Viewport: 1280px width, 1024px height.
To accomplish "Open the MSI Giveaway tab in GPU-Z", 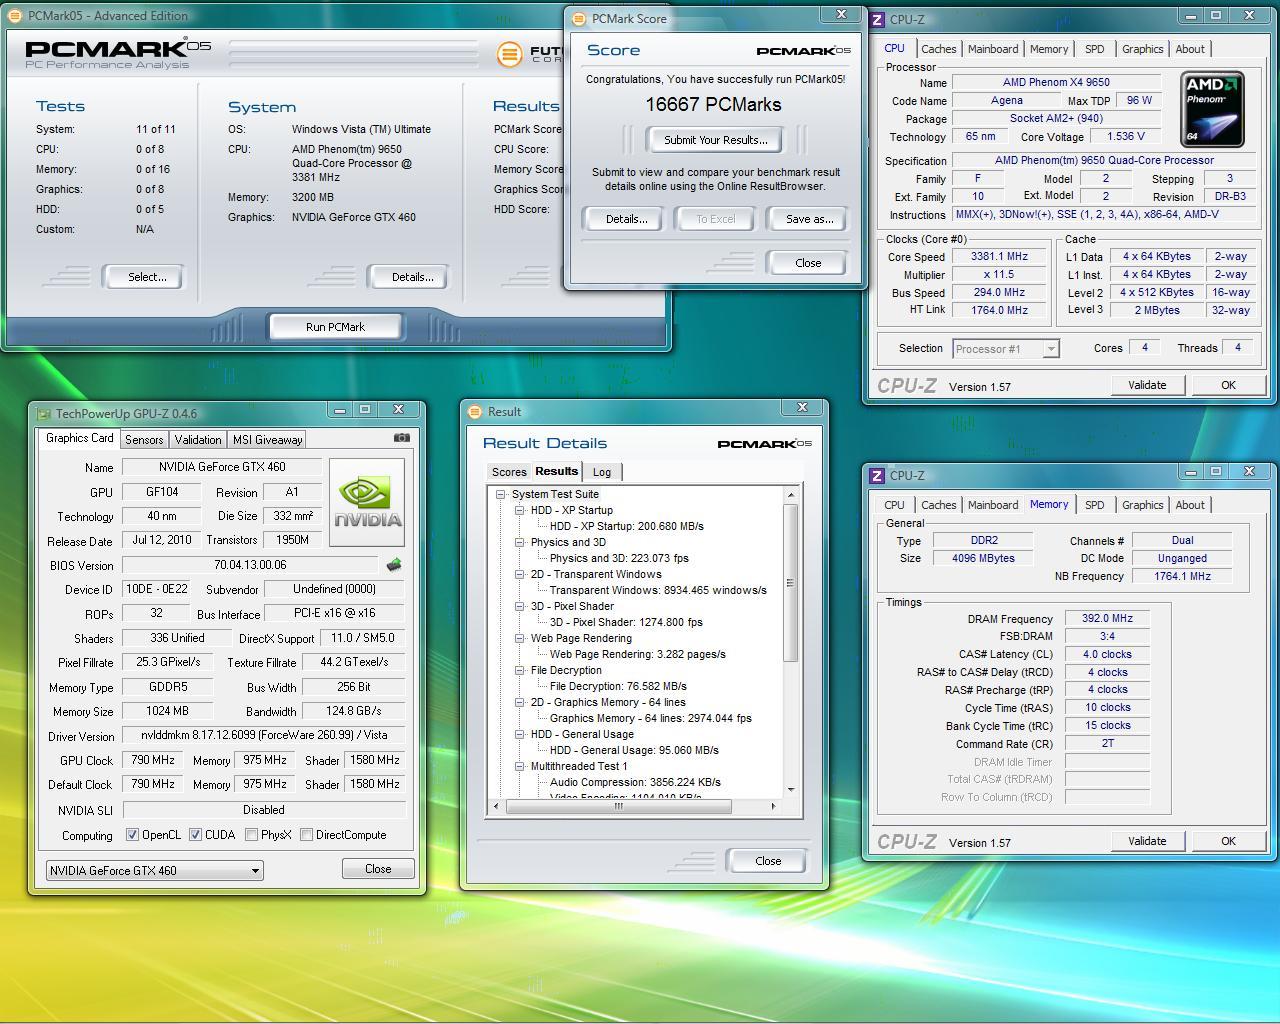I will [x=267, y=440].
